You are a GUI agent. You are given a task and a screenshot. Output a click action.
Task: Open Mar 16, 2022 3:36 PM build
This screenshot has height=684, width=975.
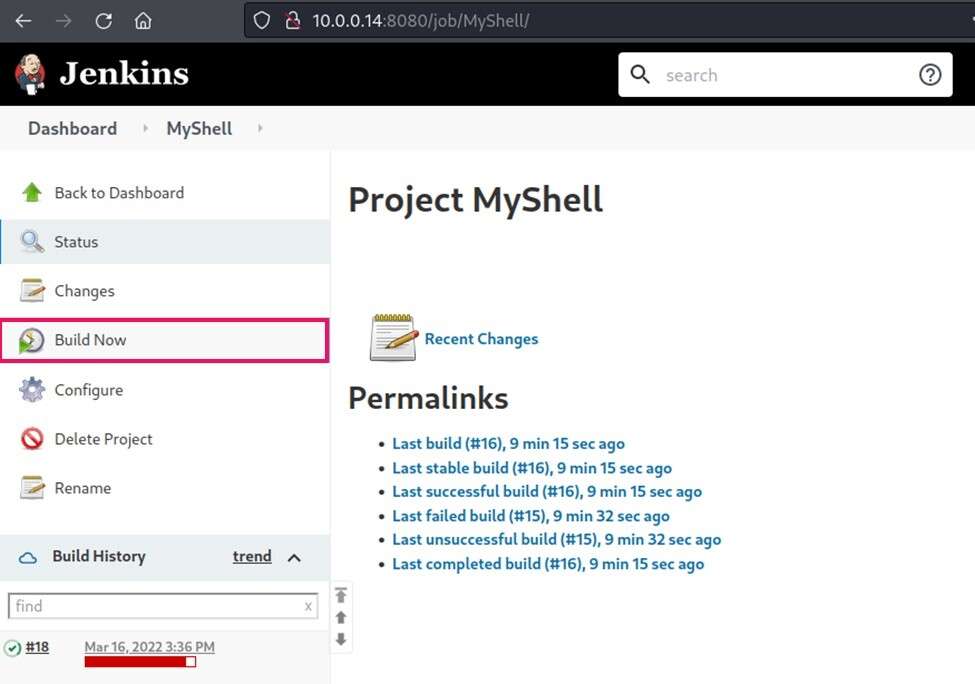pos(149,647)
